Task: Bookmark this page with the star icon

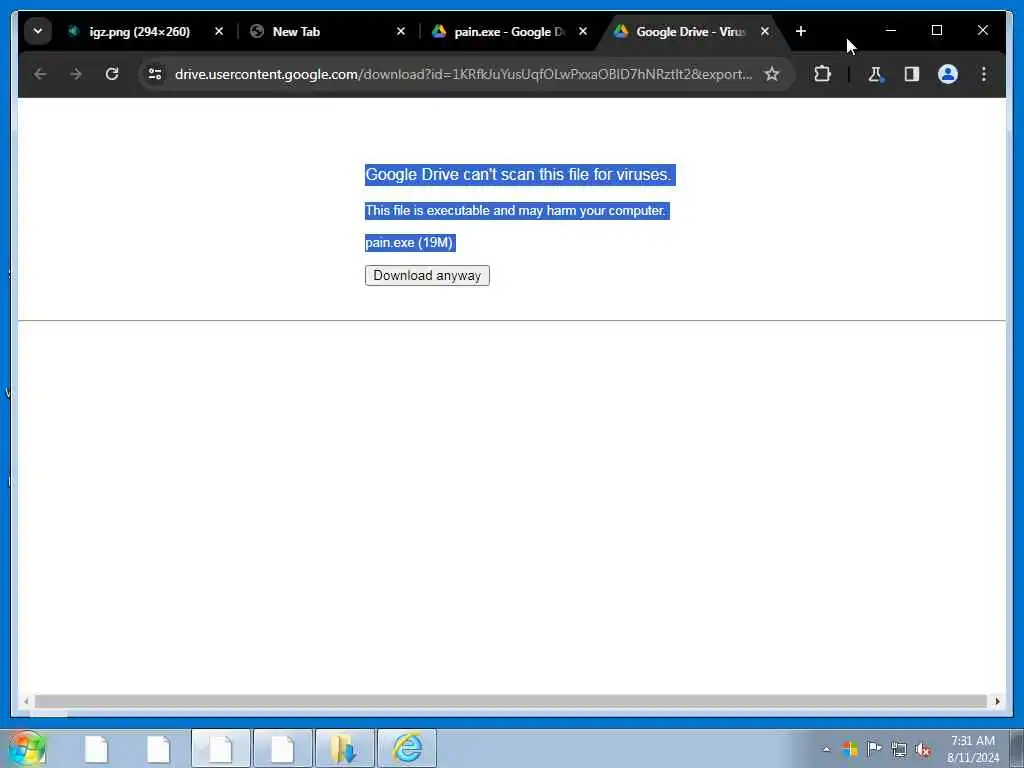Action: pyautogui.click(x=772, y=74)
